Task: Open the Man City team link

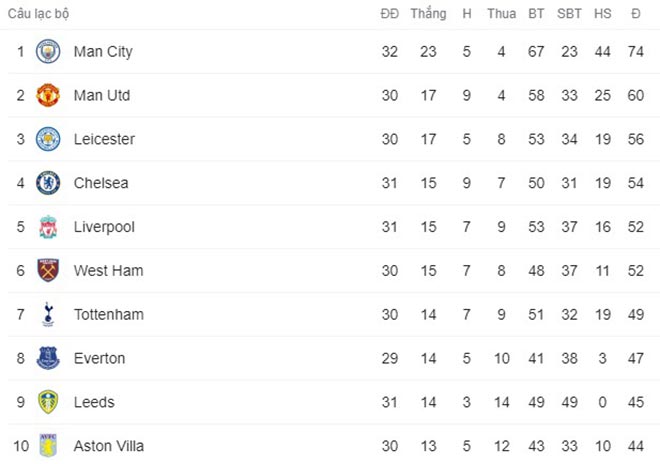Action: pyautogui.click(x=103, y=51)
